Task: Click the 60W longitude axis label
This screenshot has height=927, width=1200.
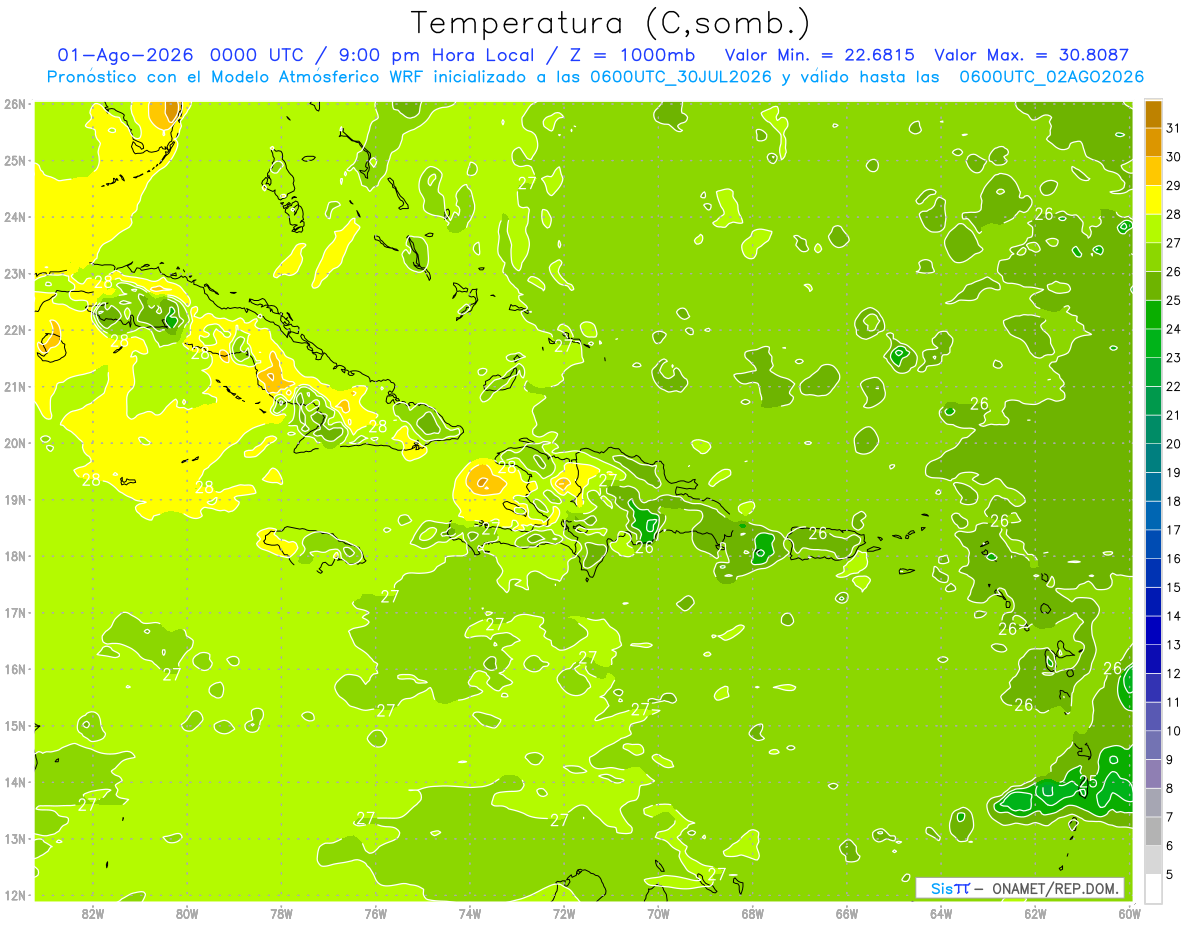Action: [1129, 913]
